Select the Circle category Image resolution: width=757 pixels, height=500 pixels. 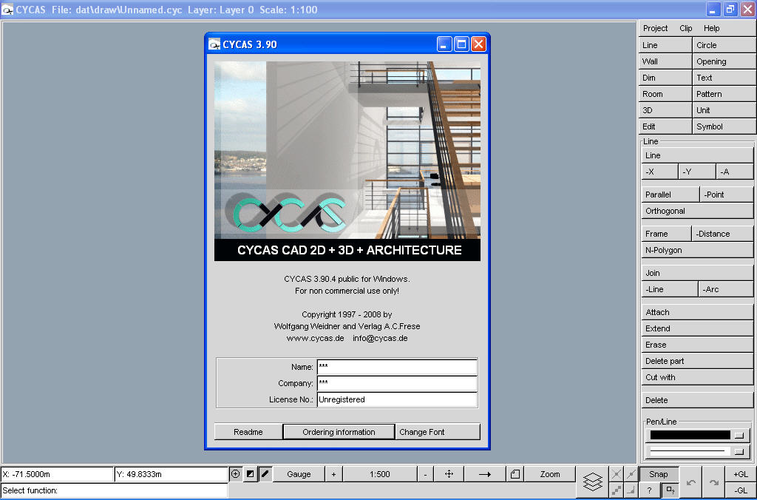click(x=724, y=45)
